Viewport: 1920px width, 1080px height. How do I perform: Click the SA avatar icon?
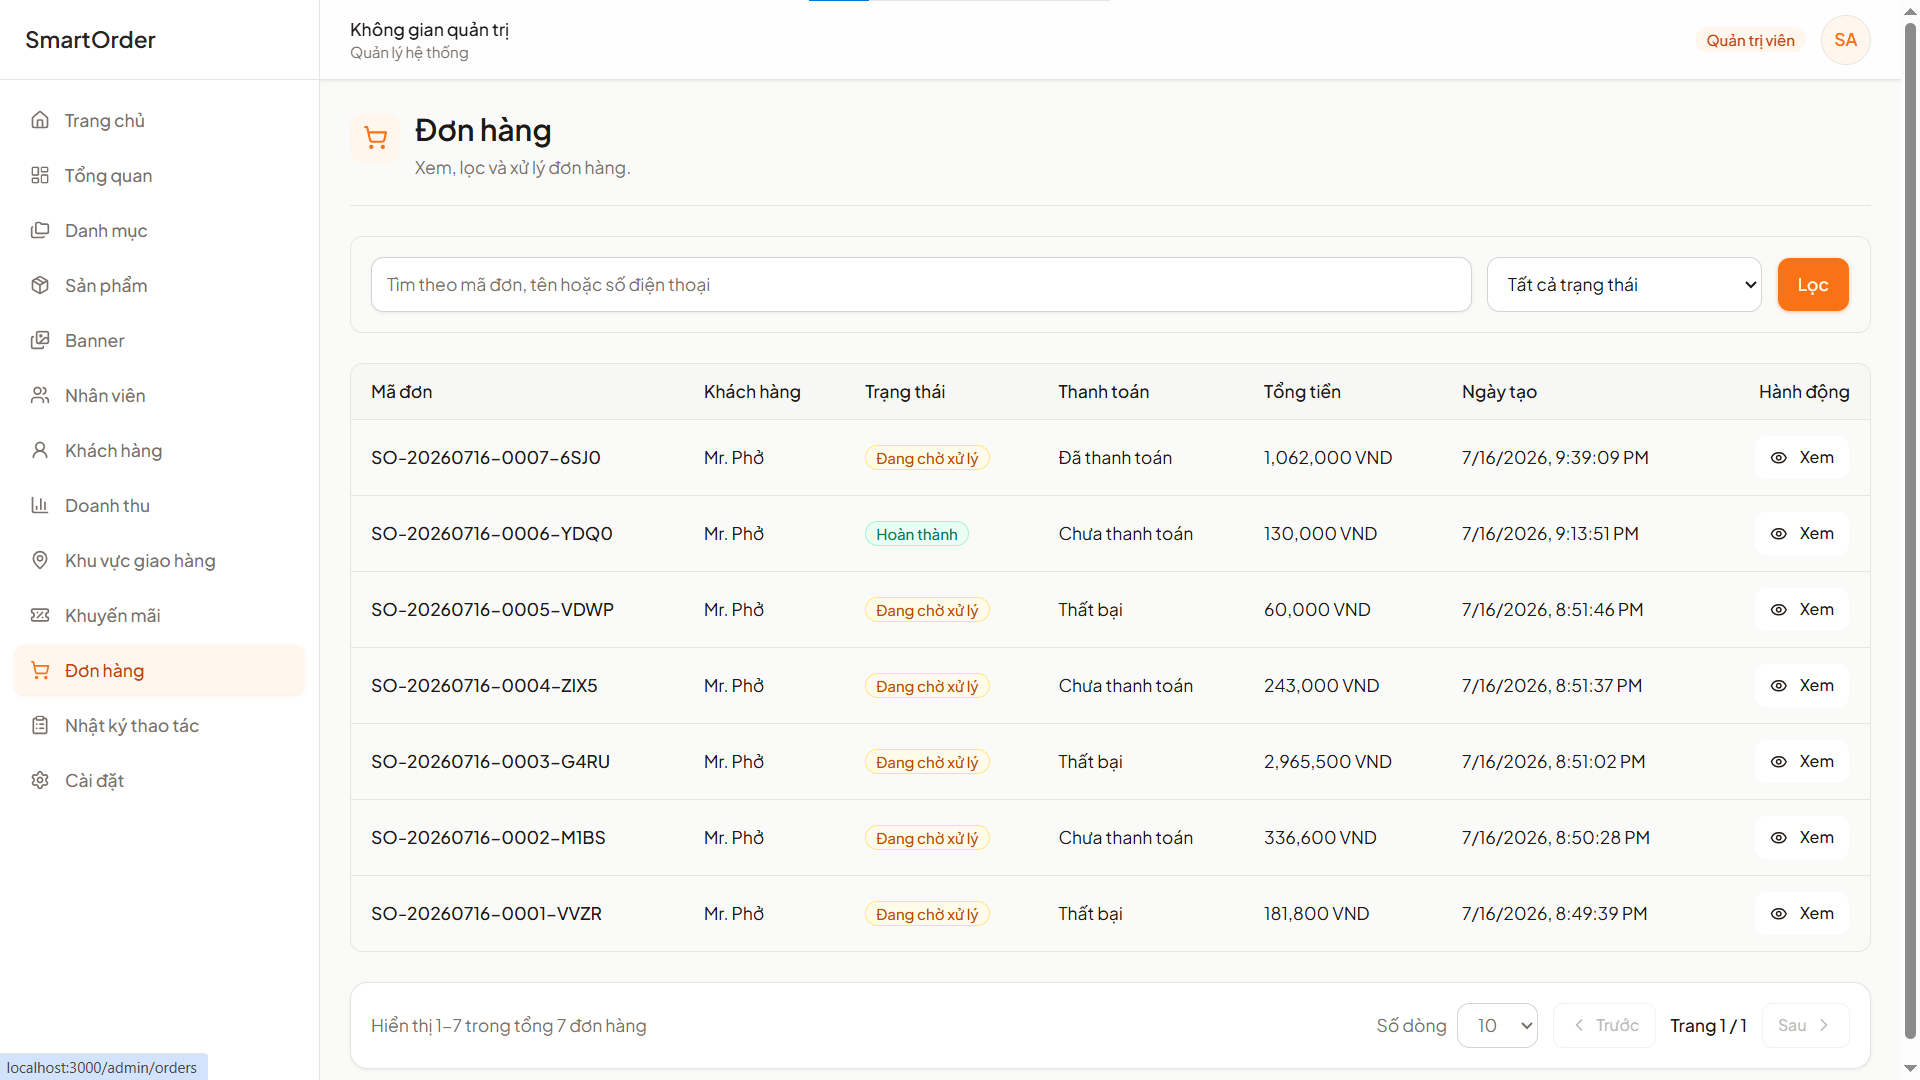[x=1845, y=40]
